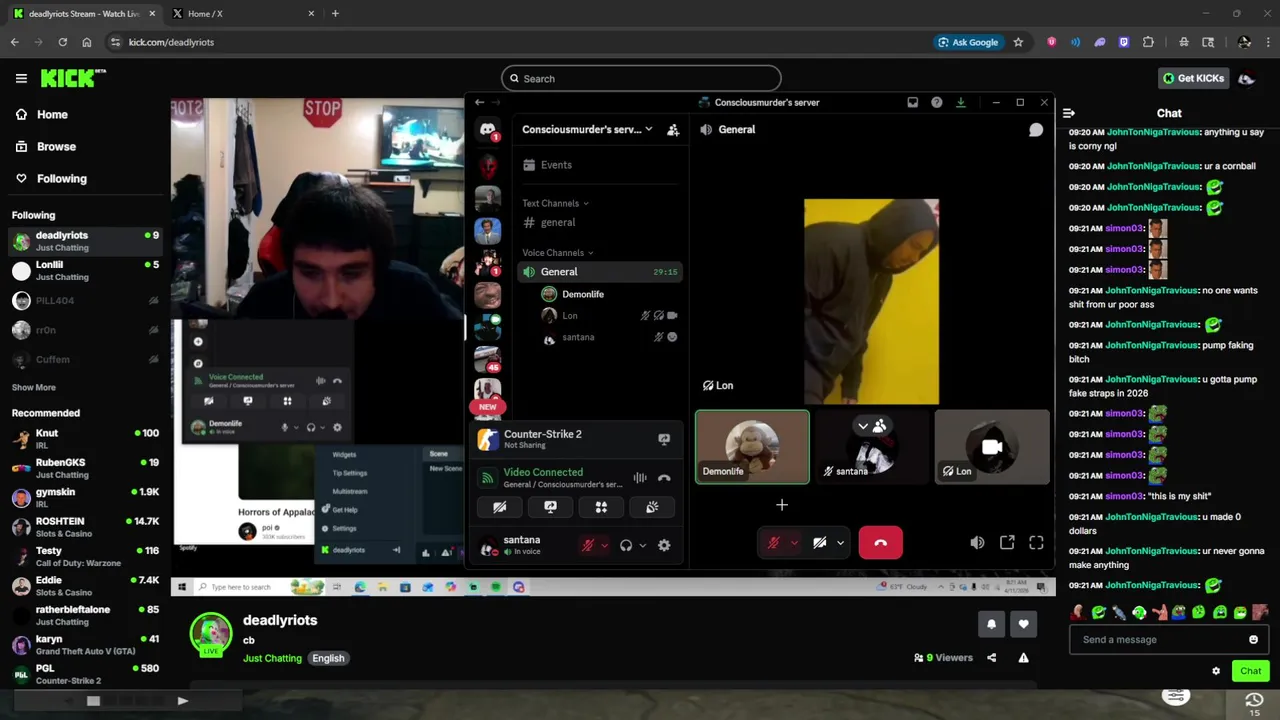Collapse the Voice Channels category
This screenshot has width=1280, height=720.
[x=558, y=253]
